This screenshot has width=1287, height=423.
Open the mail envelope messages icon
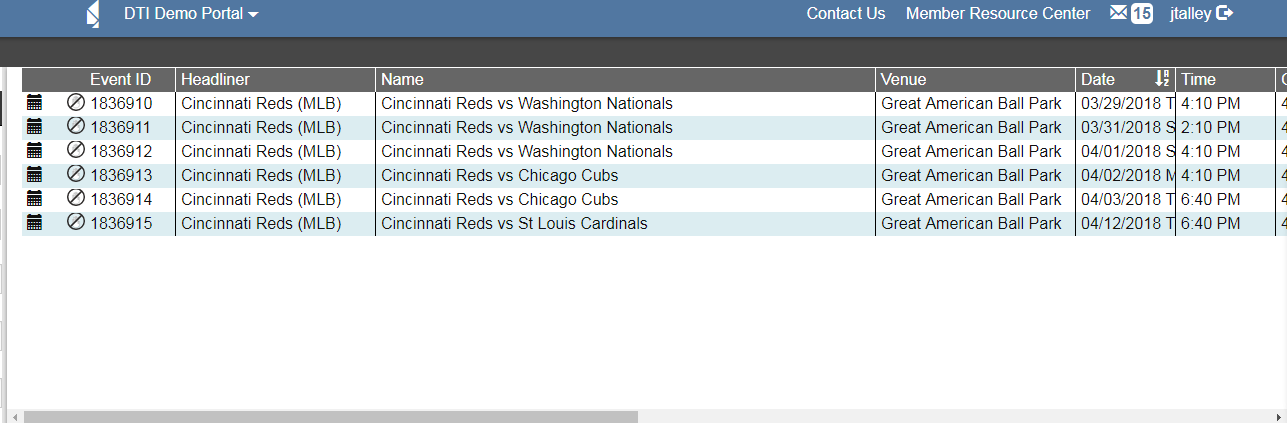click(1119, 13)
